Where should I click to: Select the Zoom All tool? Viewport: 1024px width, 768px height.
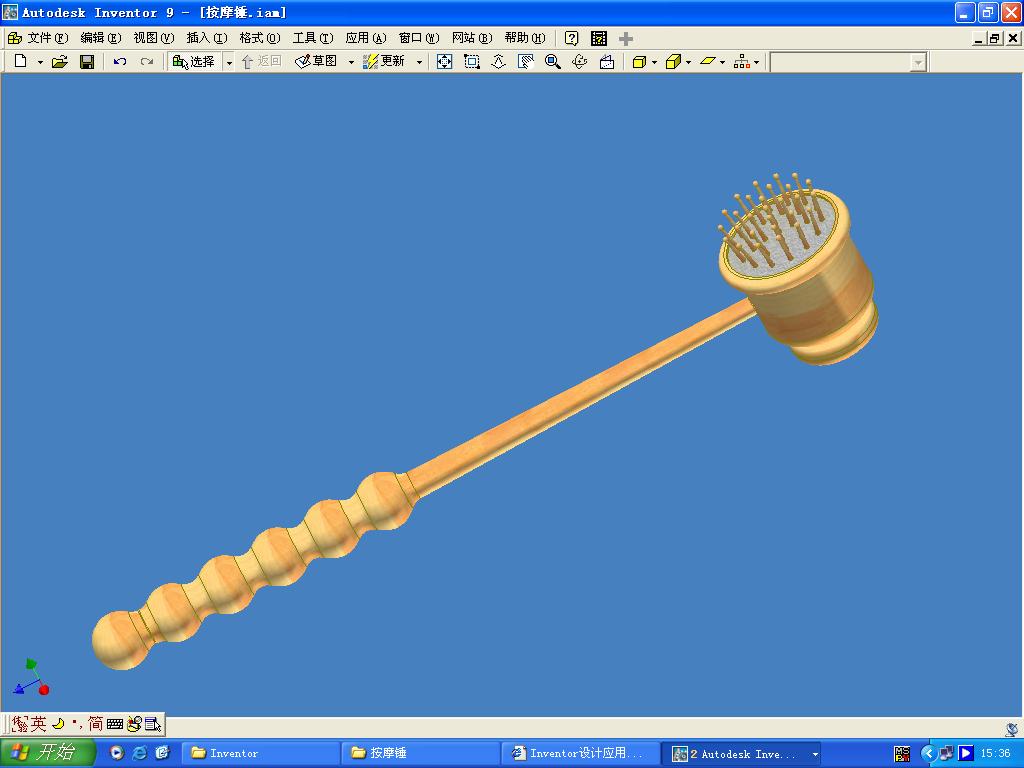coord(443,61)
